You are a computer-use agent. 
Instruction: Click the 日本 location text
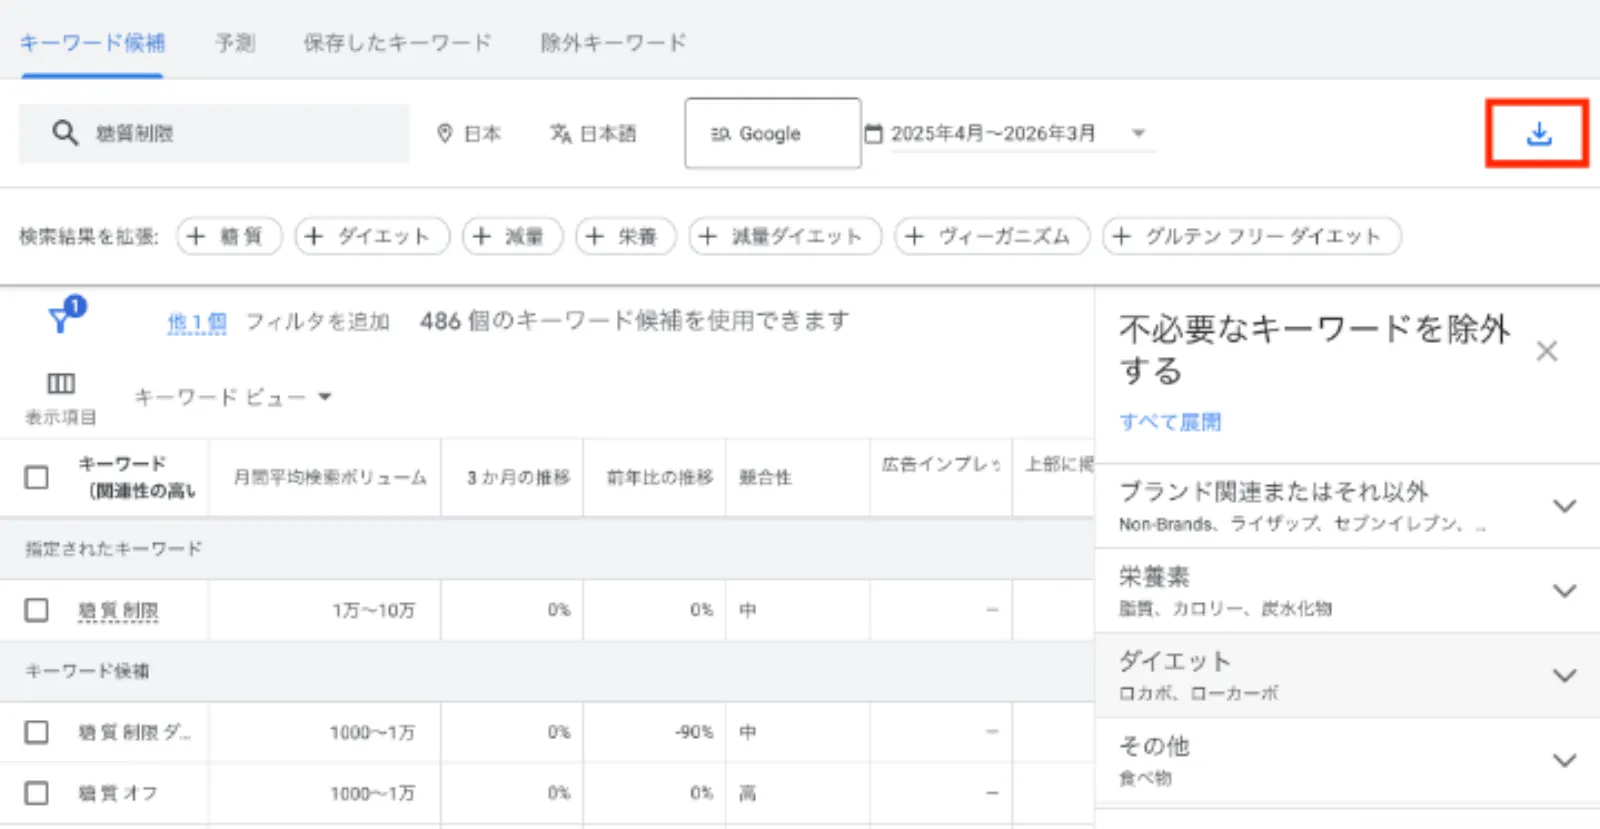pos(482,133)
